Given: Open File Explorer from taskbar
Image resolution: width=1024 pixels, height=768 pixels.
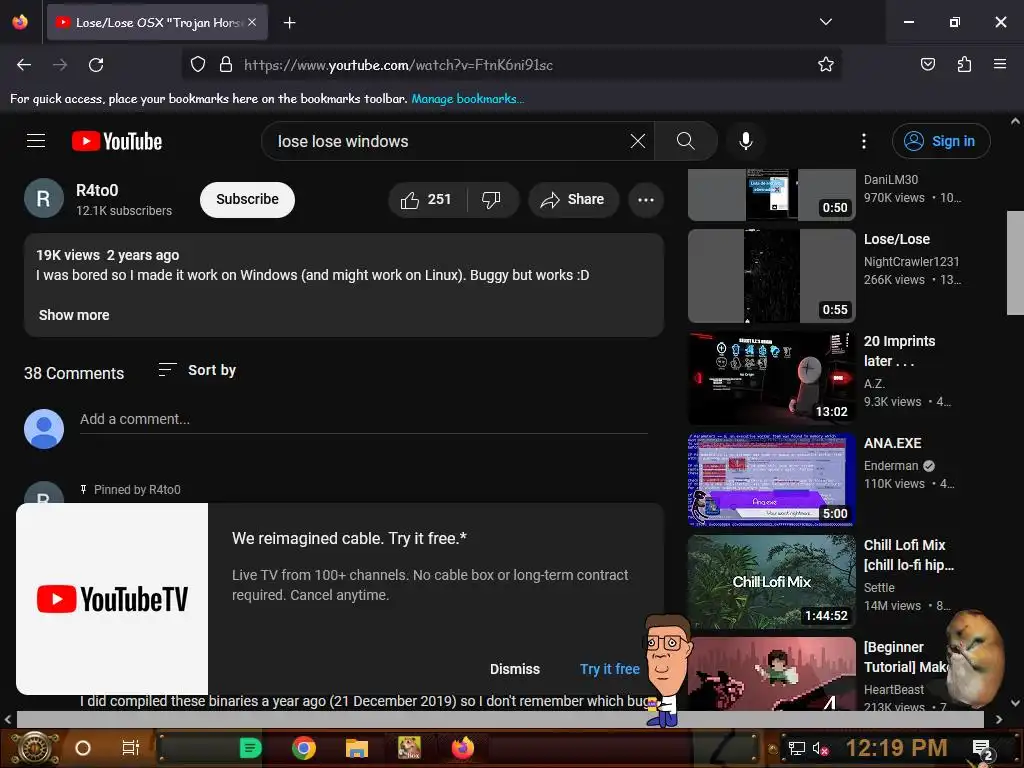Looking at the screenshot, I should click(x=357, y=748).
